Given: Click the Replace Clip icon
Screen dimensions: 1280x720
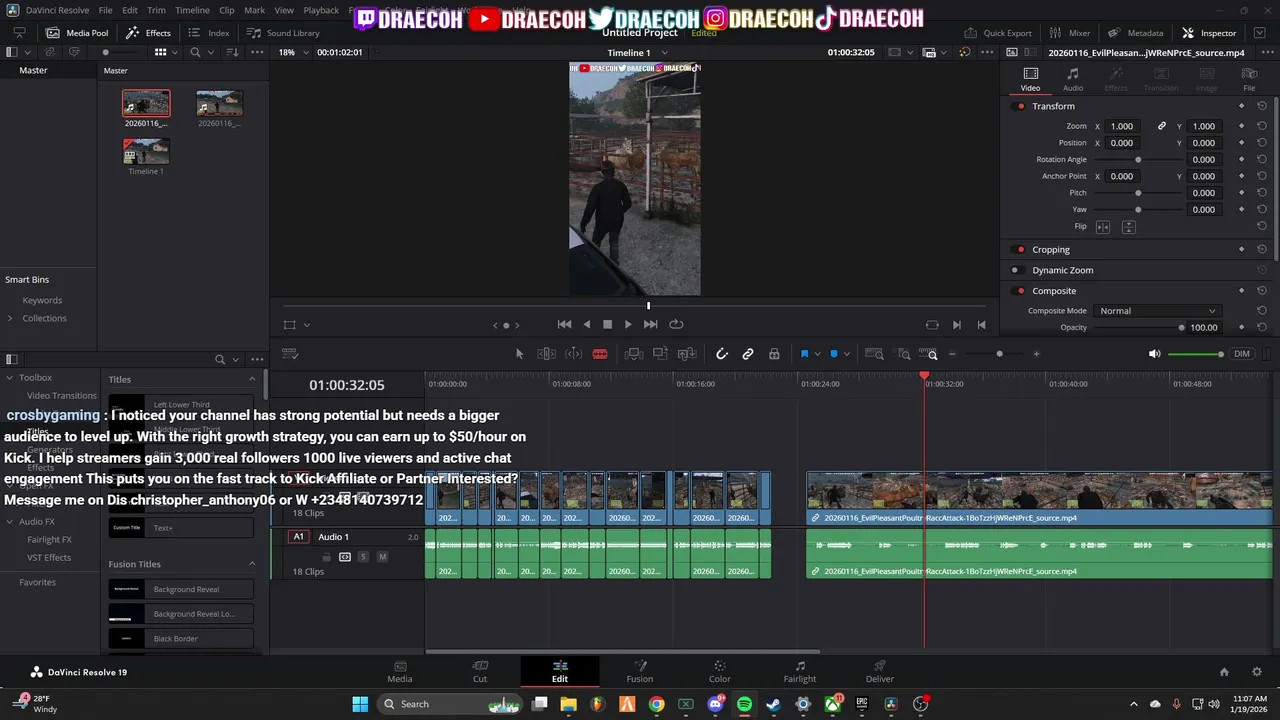Looking at the screenshot, I should click(687, 354).
